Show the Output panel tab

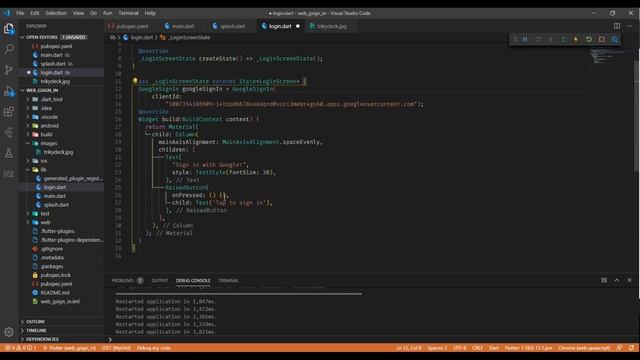pyautogui.click(x=160, y=280)
